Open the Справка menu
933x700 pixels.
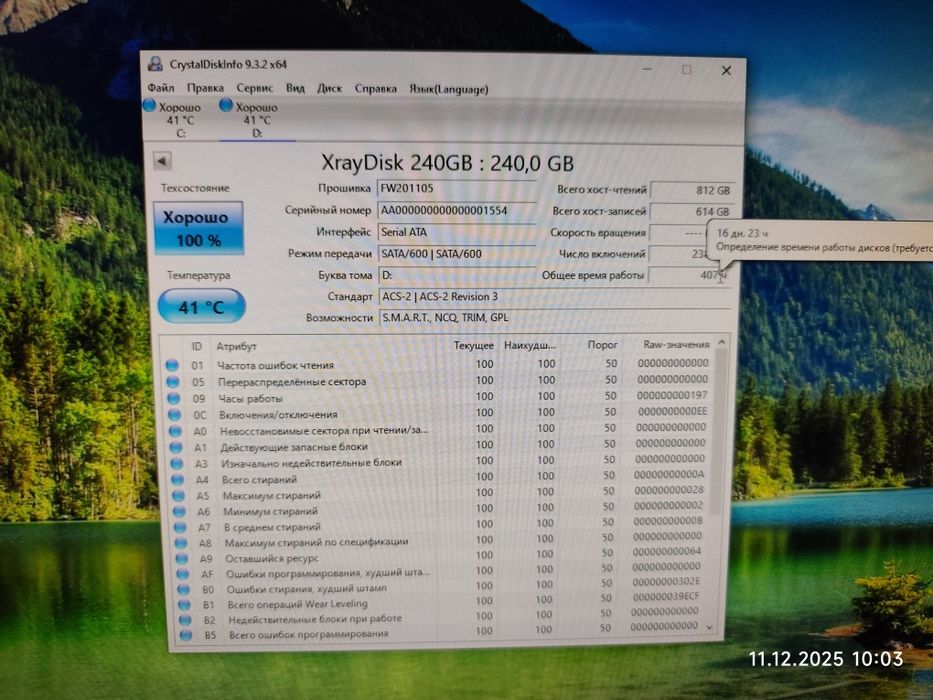(x=375, y=89)
